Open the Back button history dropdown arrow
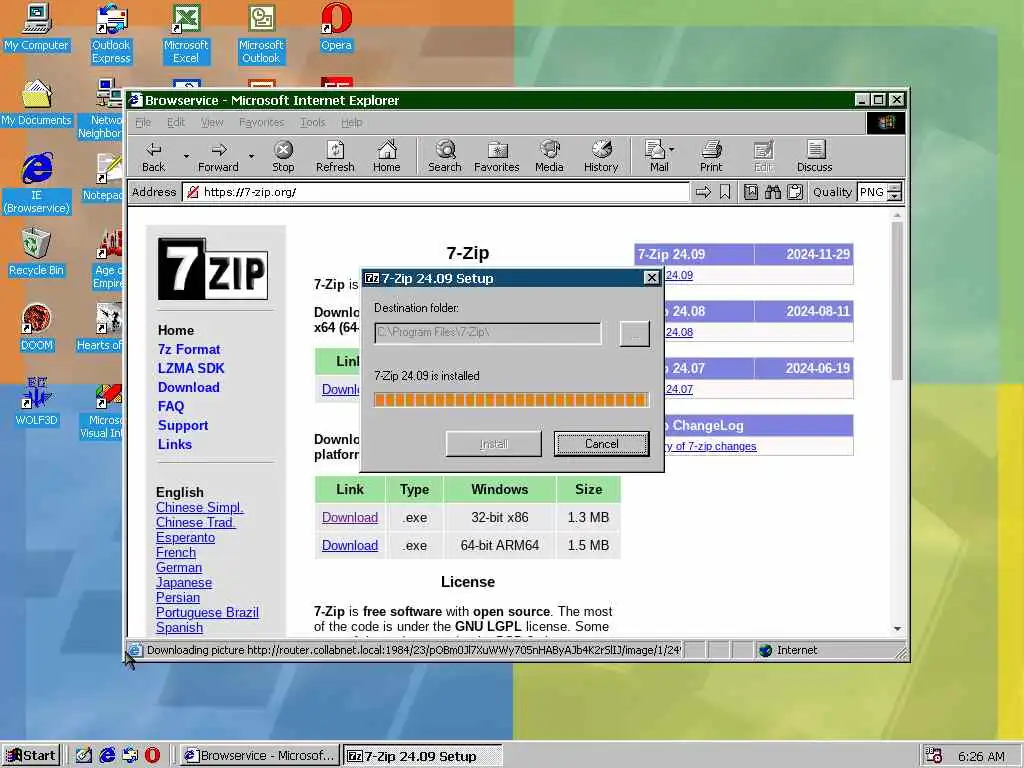 pos(186,157)
